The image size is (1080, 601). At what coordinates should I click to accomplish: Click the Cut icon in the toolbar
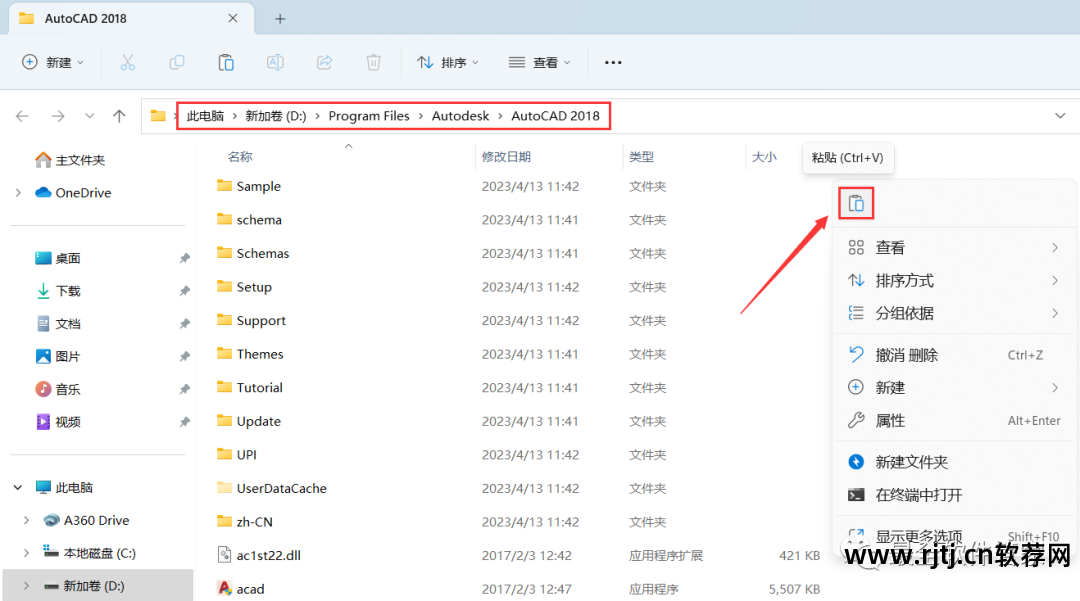(x=126, y=62)
